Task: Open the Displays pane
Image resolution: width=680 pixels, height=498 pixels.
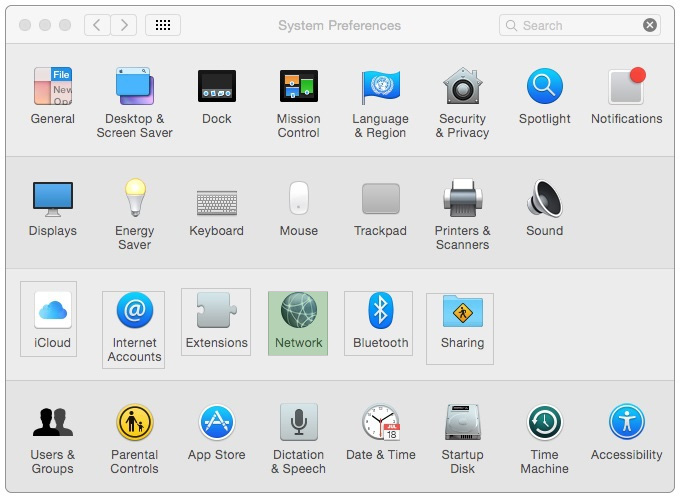Action: pos(52,208)
